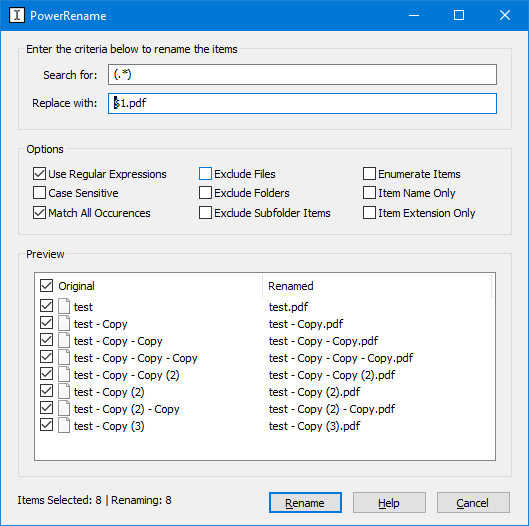Click the Renamed column header
The image size is (529, 526).
tap(290, 286)
